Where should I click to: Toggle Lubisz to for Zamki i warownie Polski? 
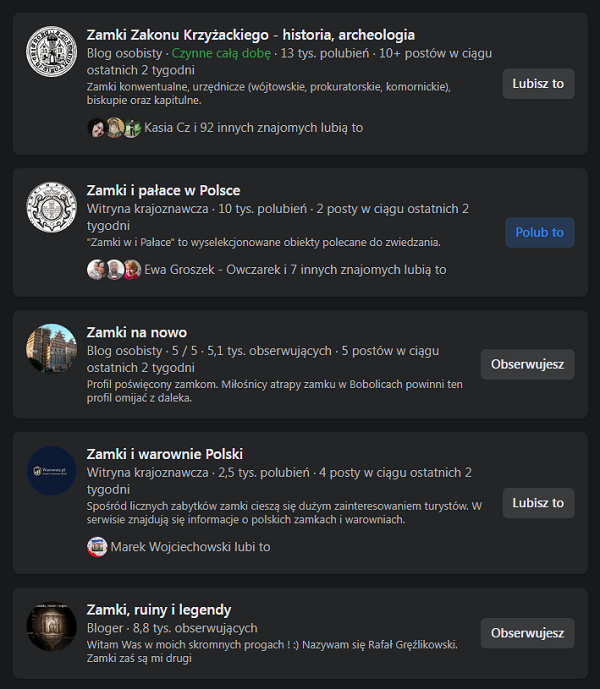538,503
